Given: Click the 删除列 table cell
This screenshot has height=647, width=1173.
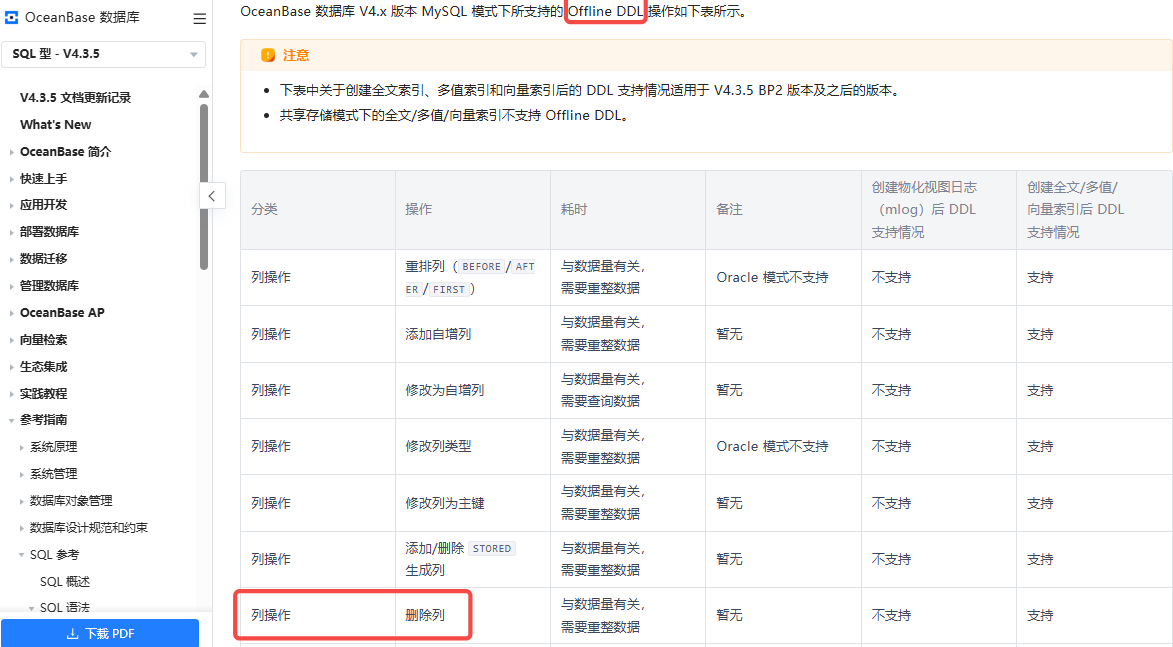Looking at the screenshot, I should coord(425,615).
